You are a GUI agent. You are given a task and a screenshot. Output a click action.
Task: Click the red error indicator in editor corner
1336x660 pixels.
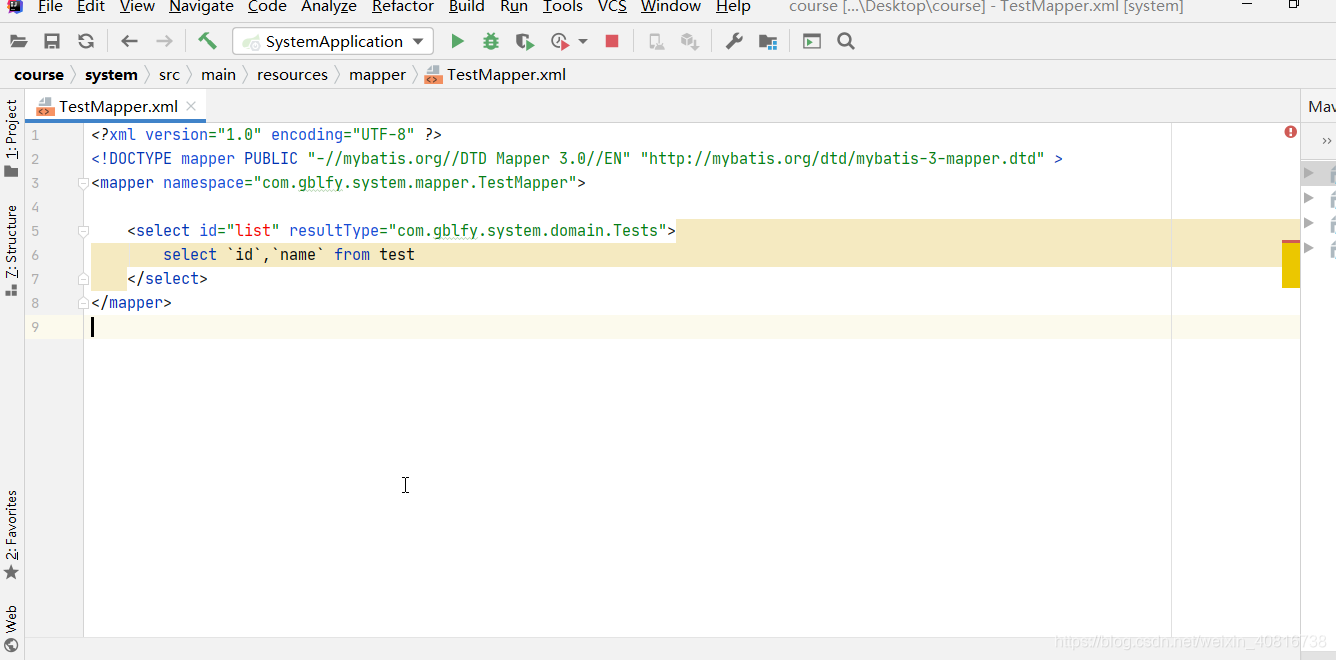(1291, 132)
